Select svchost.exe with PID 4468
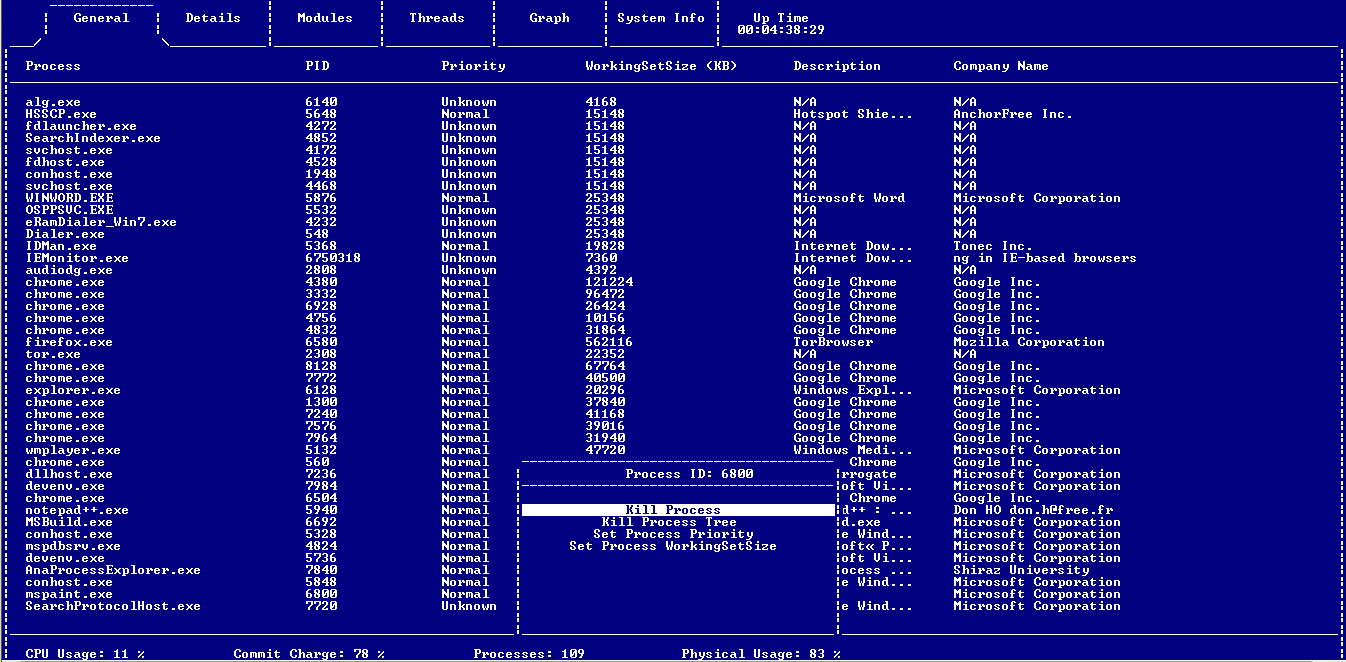Viewport: 1346px width, 662px height. coord(69,186)
